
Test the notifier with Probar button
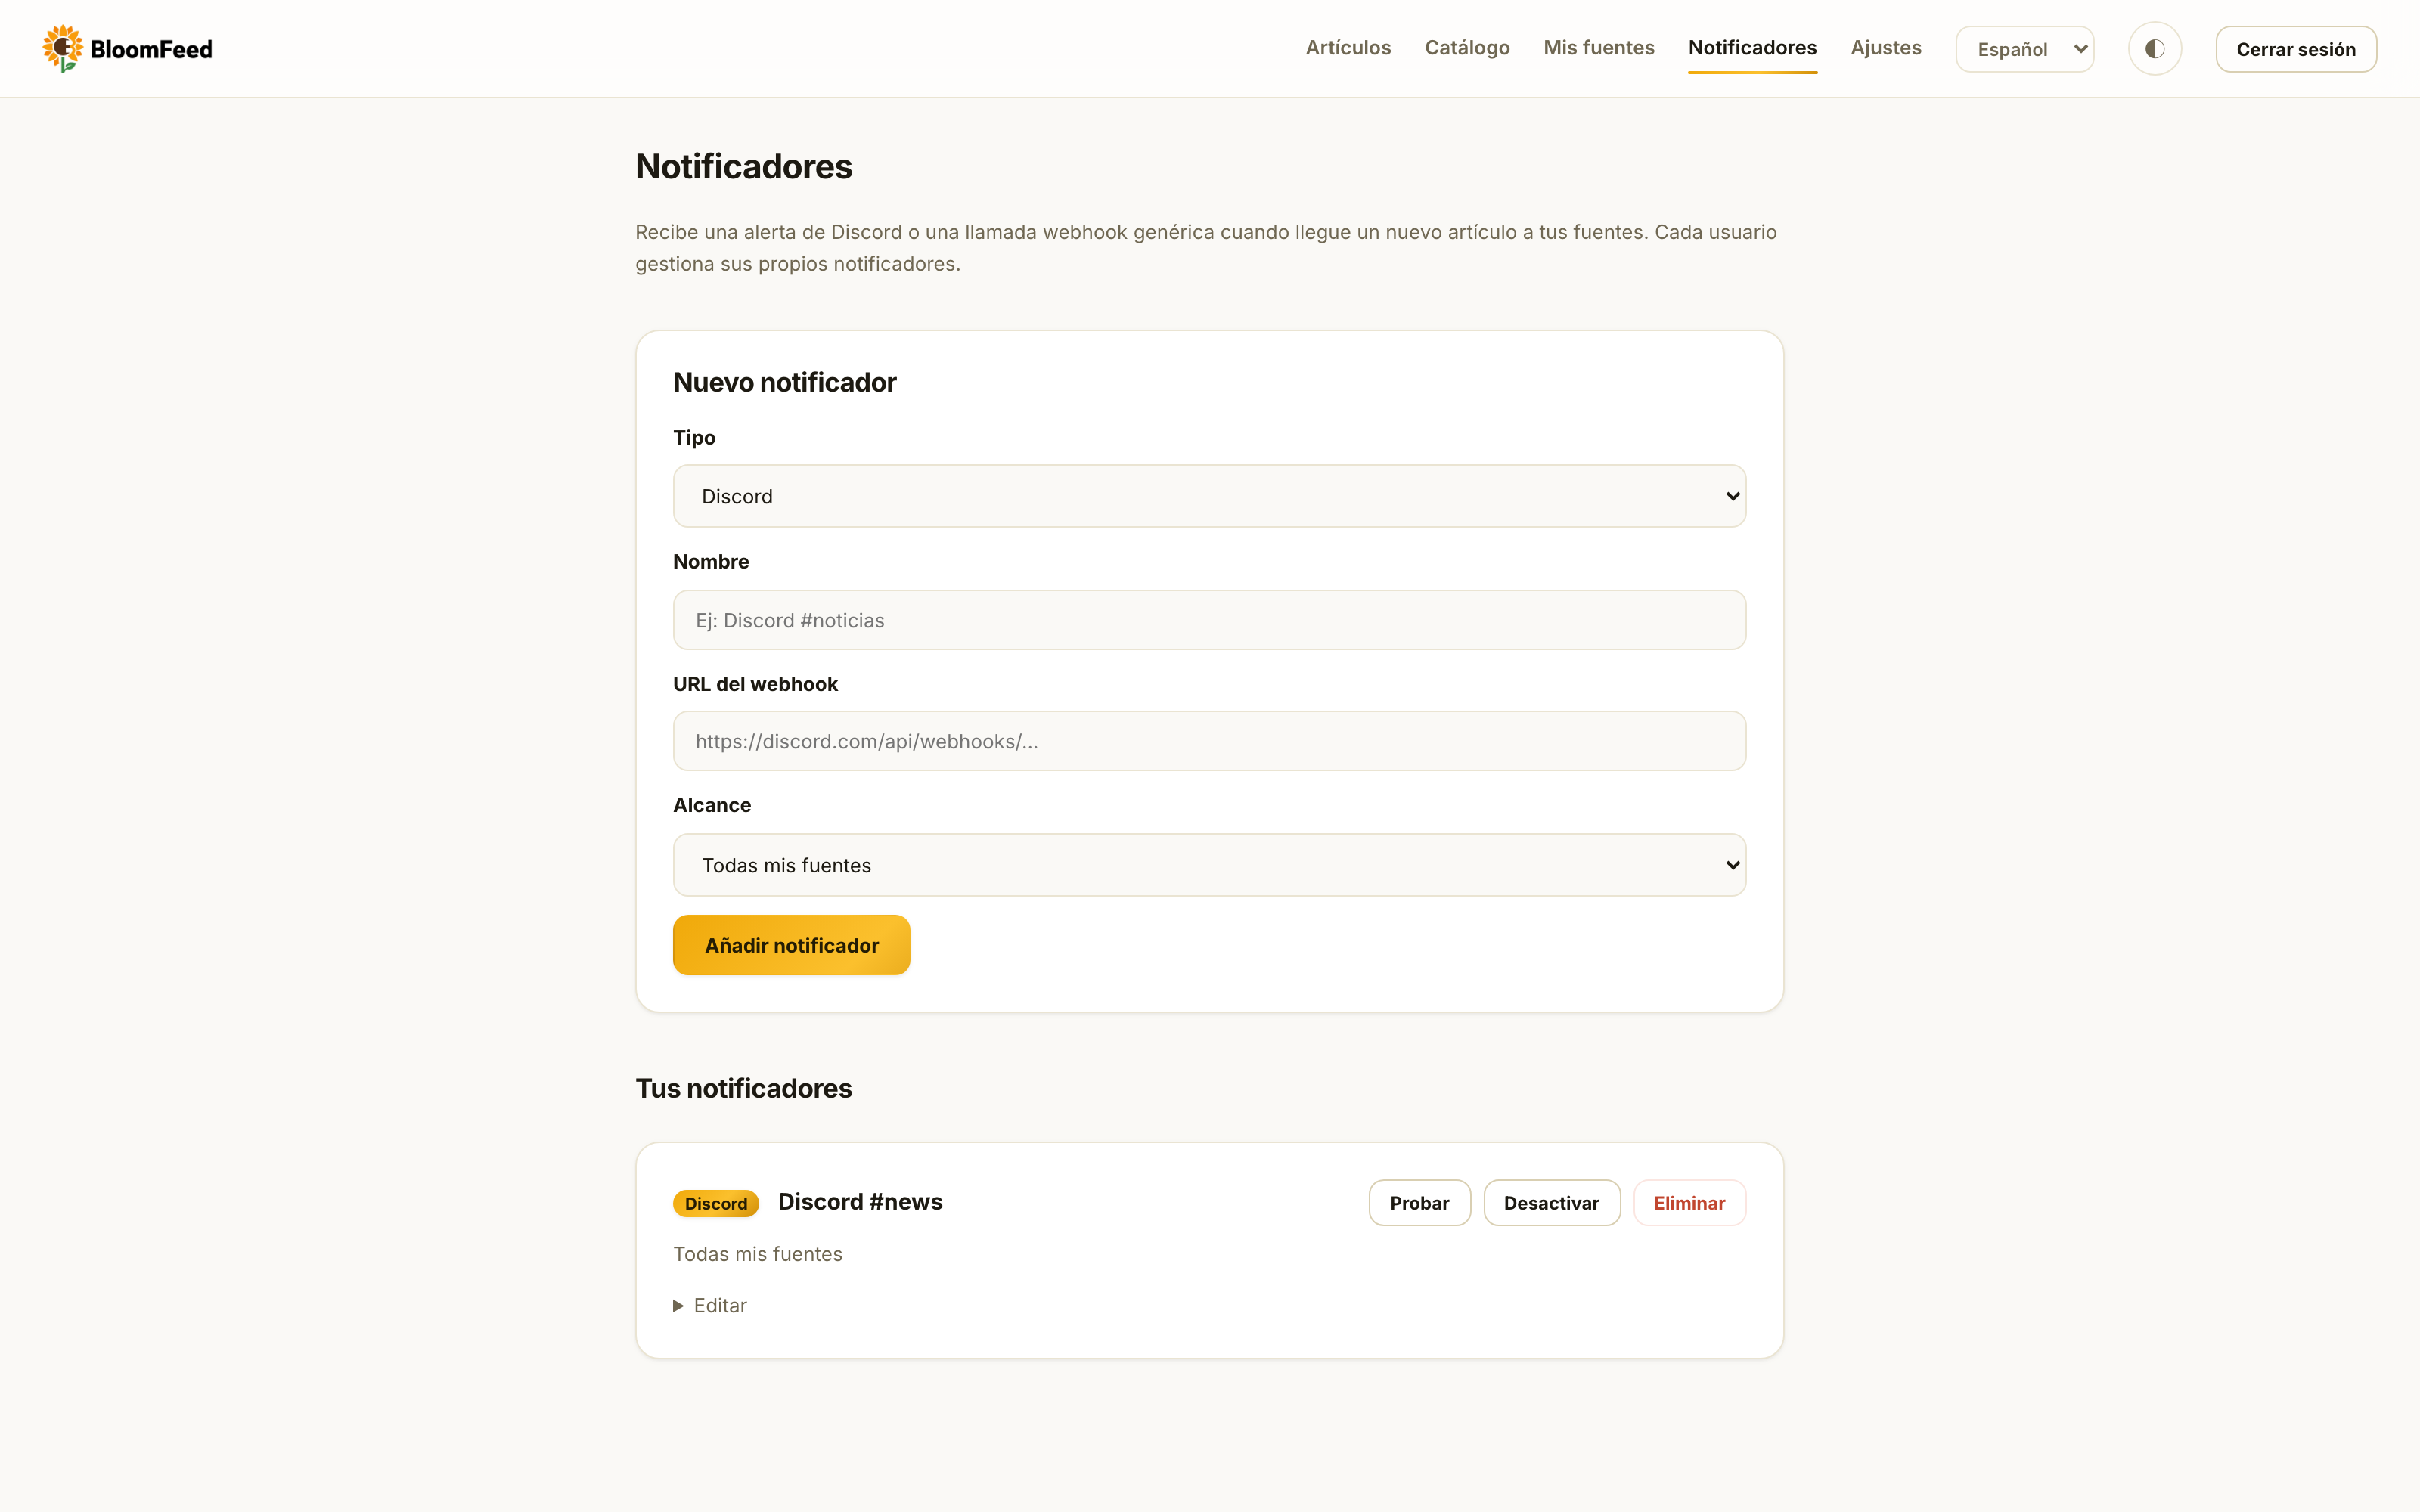click(1419, 1203)
